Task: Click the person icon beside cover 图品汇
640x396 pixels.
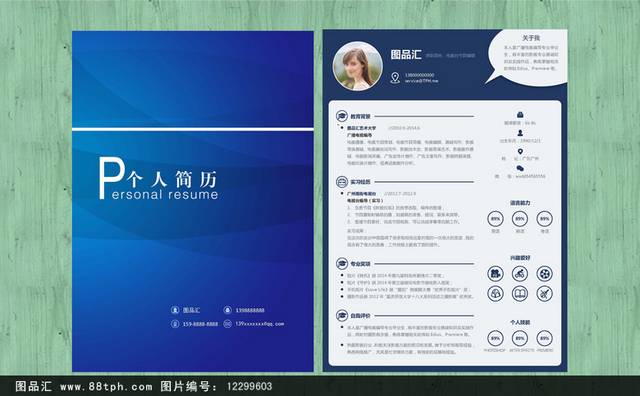Action: 175,310
